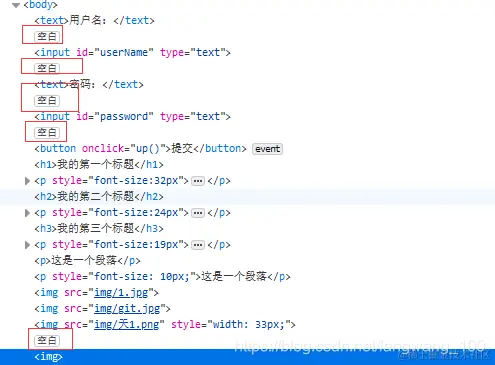Select the input id="password" node

132,117
